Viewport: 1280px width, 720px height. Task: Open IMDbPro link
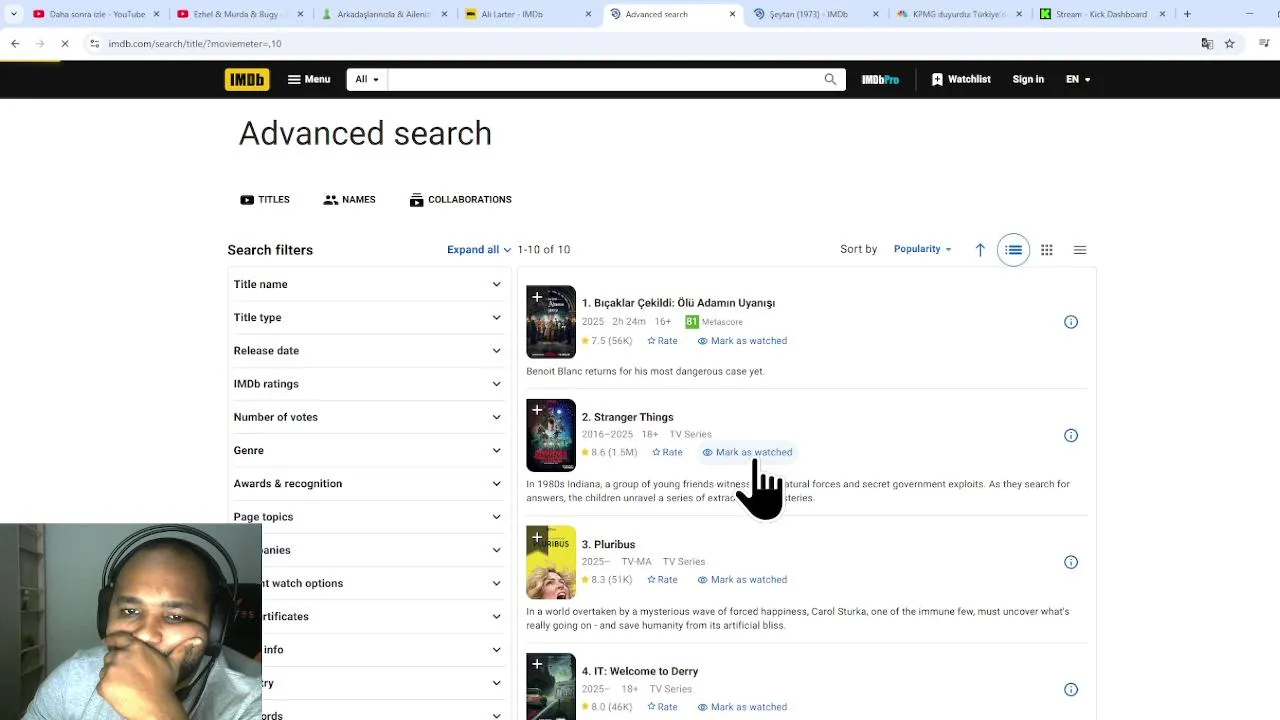[x=880, y=79]
